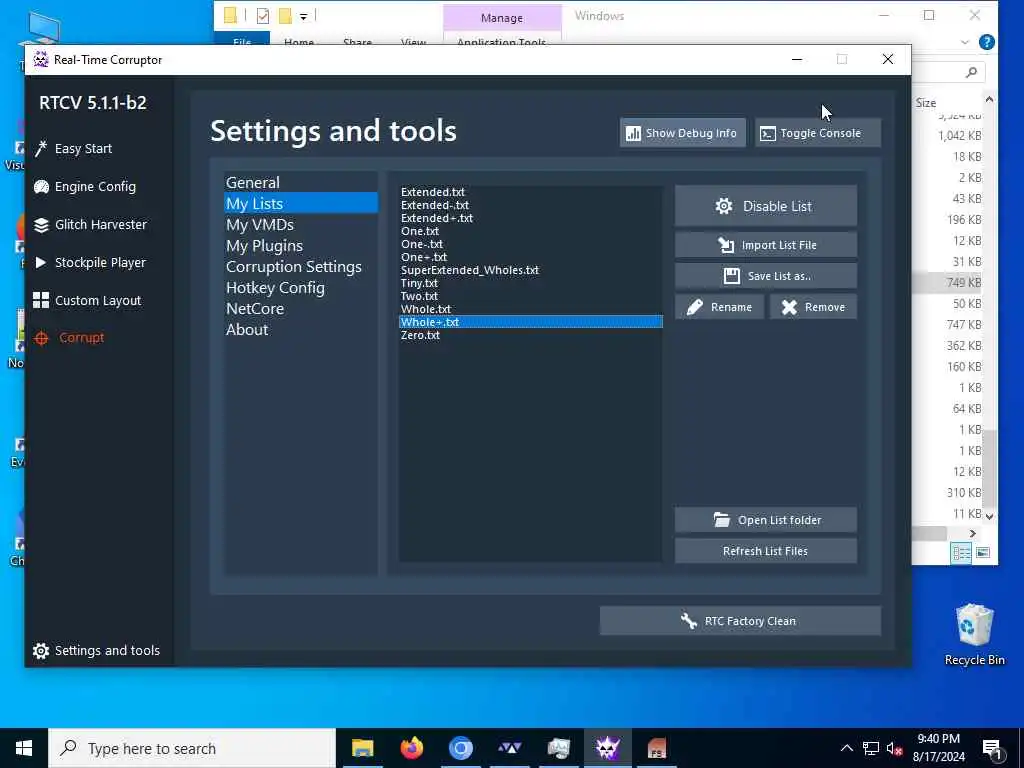Rename the selected list
The width and height of the screenshot is (1024, 768).
tap(720, 307)
